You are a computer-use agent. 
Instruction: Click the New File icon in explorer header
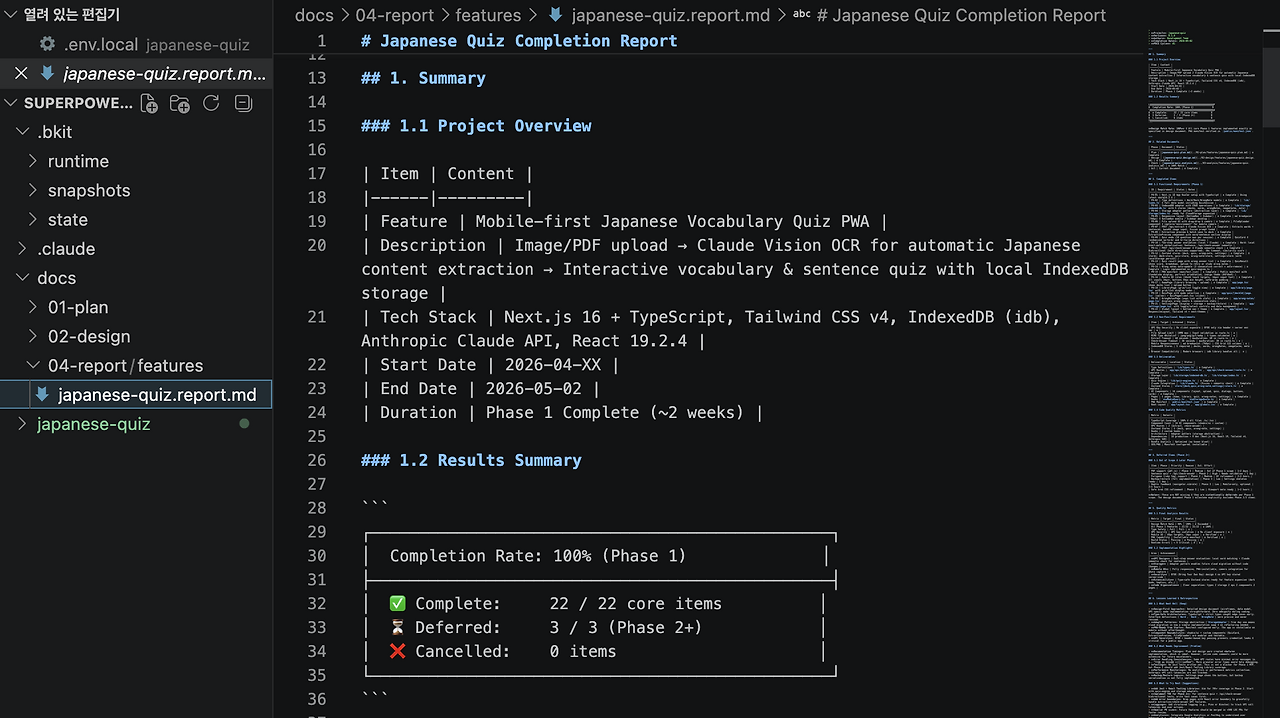(x=149, y=103)
